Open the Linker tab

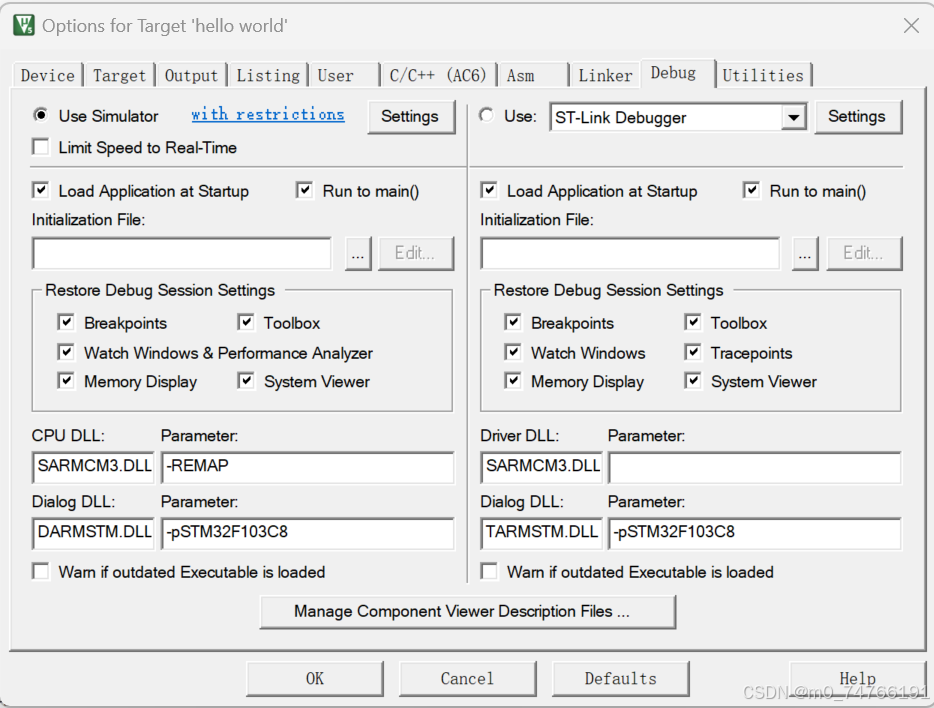point(605,76)
